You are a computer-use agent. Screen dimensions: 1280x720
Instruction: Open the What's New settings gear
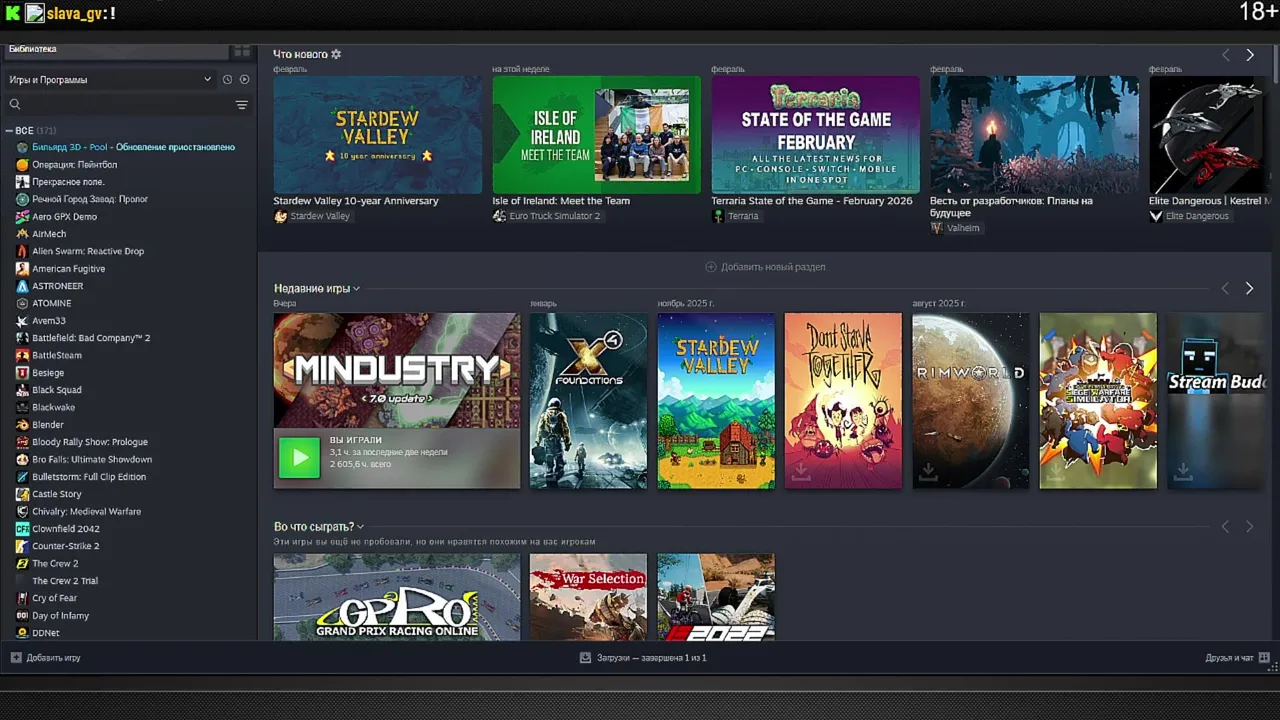(336, 54)
